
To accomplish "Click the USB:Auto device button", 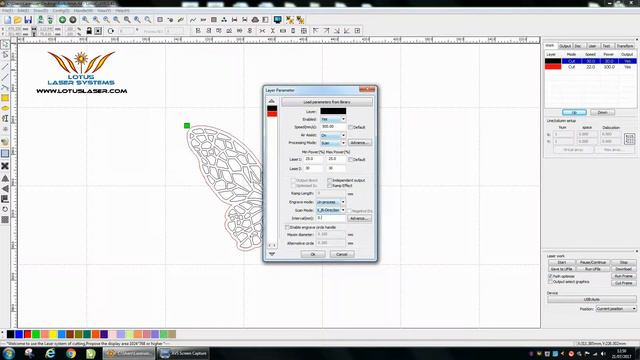I will [591, 300].
